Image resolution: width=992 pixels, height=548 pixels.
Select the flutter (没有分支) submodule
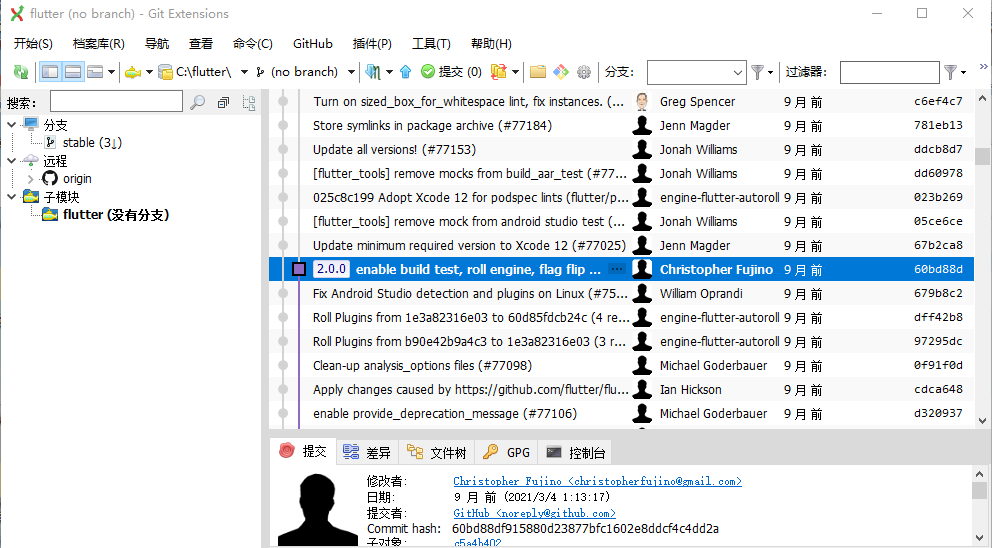click(x=116, y=215)
